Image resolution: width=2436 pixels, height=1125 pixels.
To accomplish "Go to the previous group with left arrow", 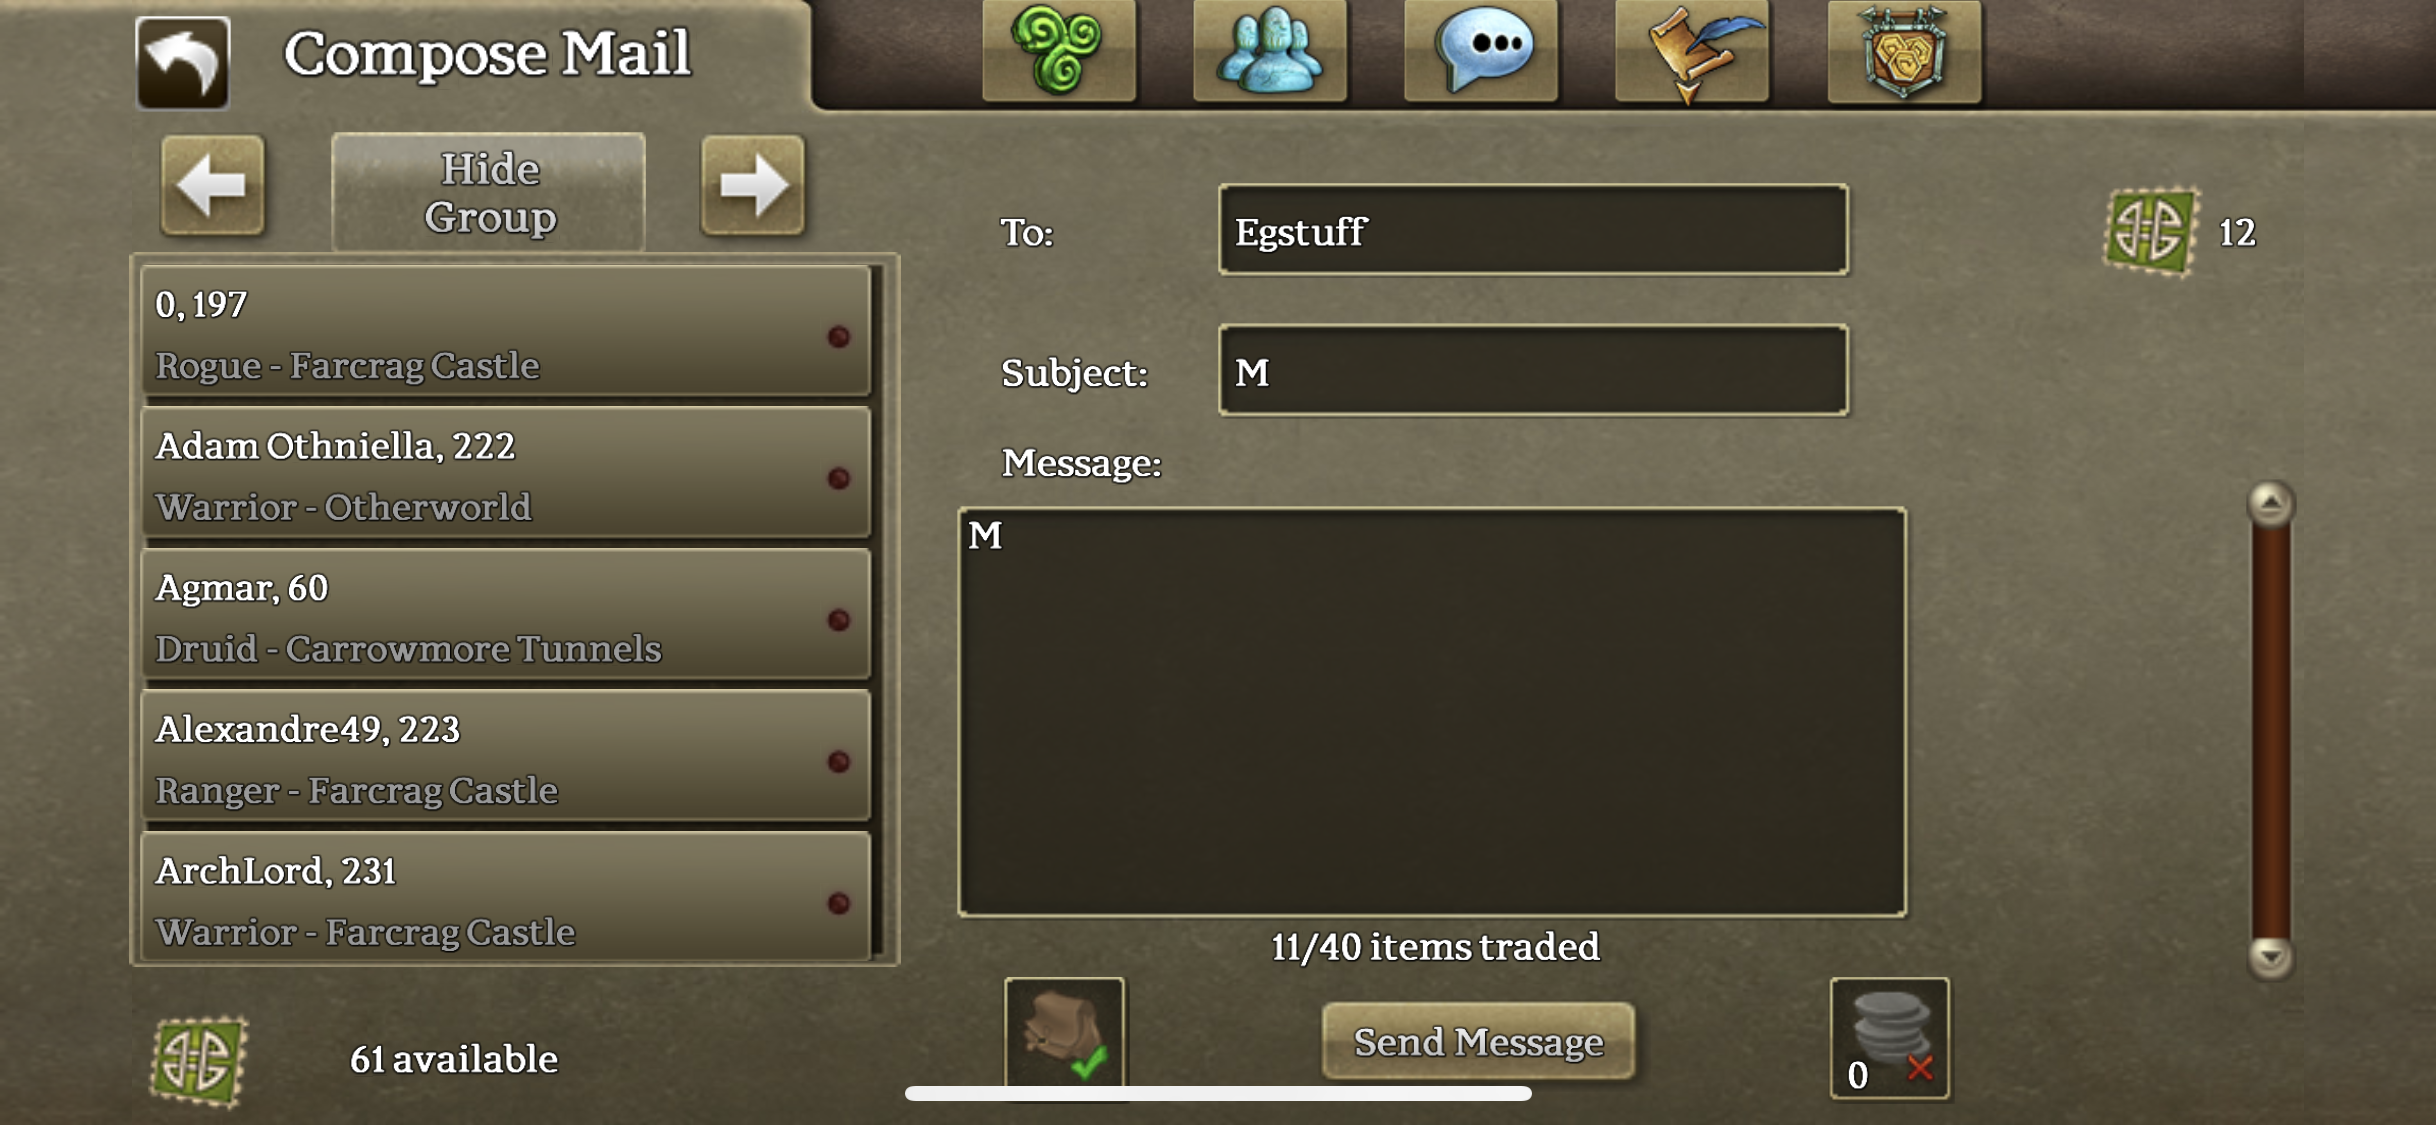I will pyautogui.click(x=212, y=185).
